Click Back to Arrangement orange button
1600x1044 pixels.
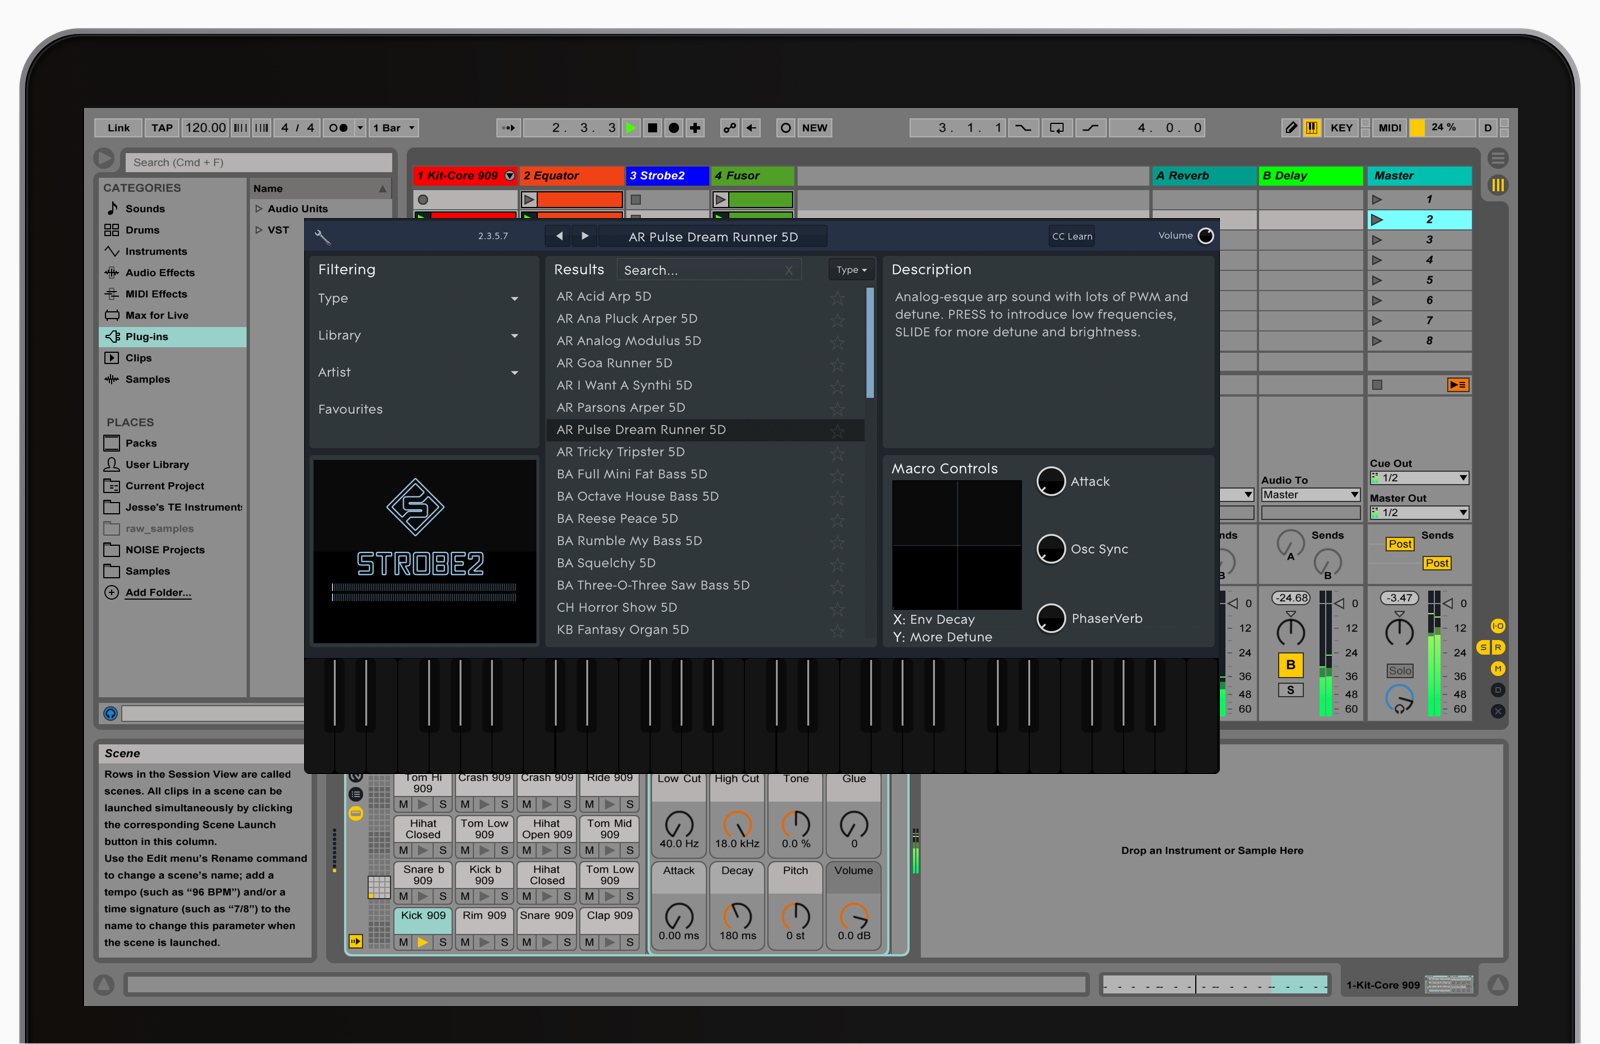1458,385
